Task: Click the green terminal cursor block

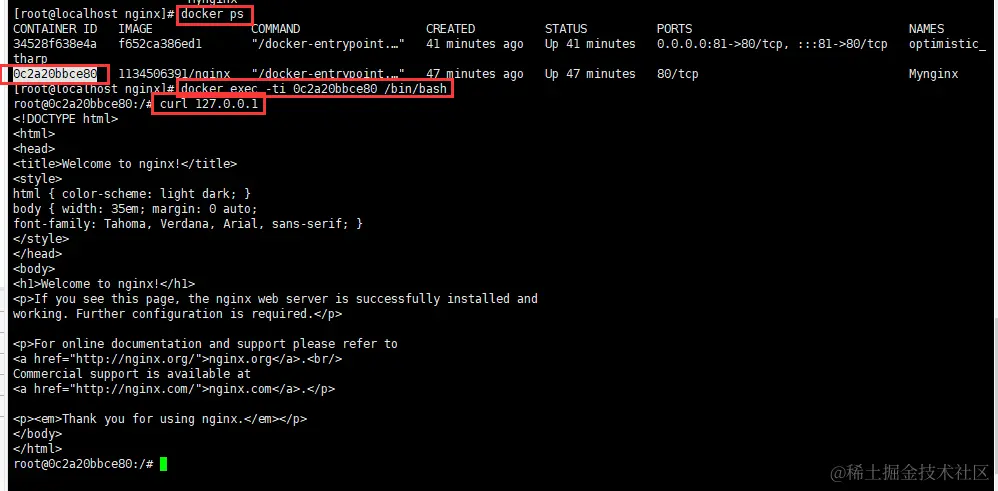Action: tap(163, 464)
